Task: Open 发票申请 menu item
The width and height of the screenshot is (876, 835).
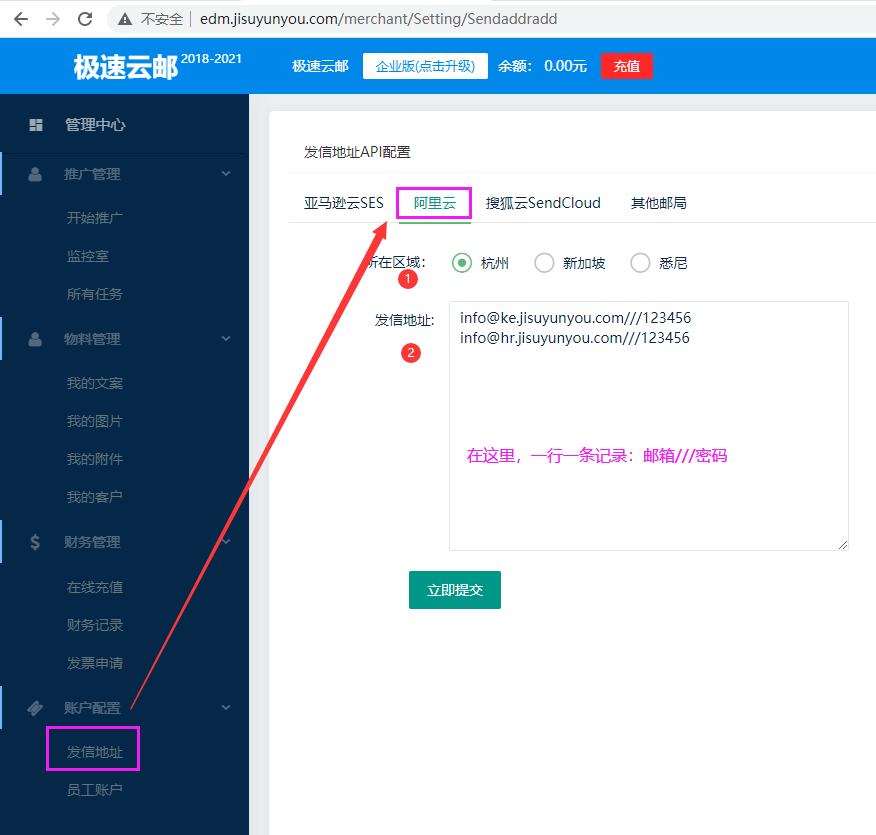Action: pyautogui.click(x=95, y=663)
